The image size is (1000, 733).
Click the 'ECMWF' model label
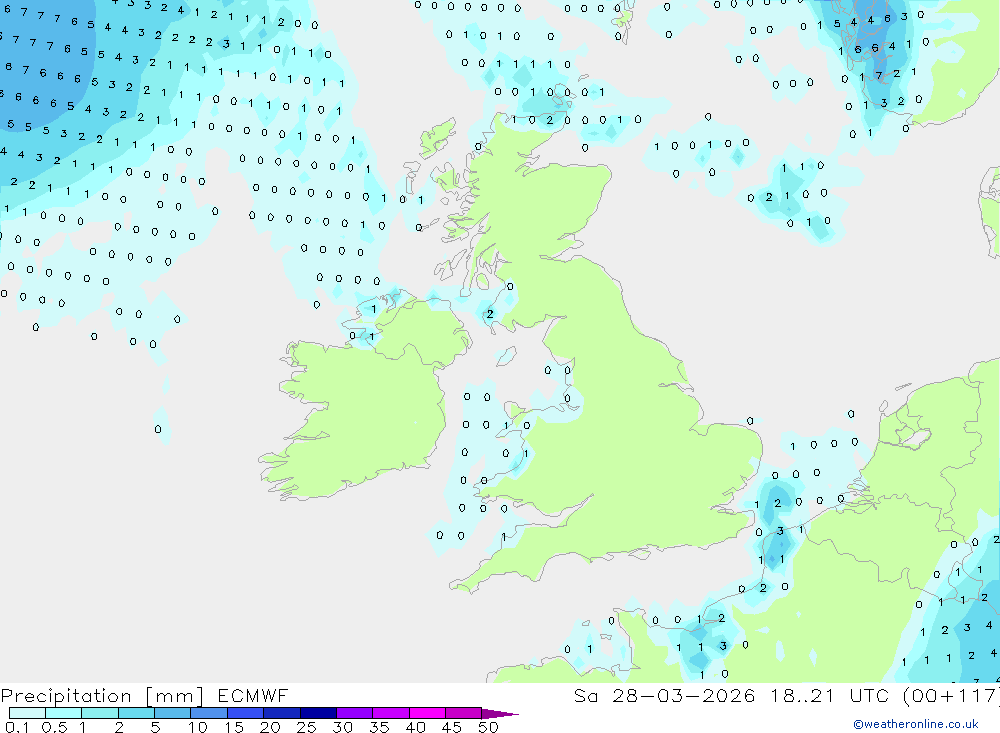click(253, 695)
